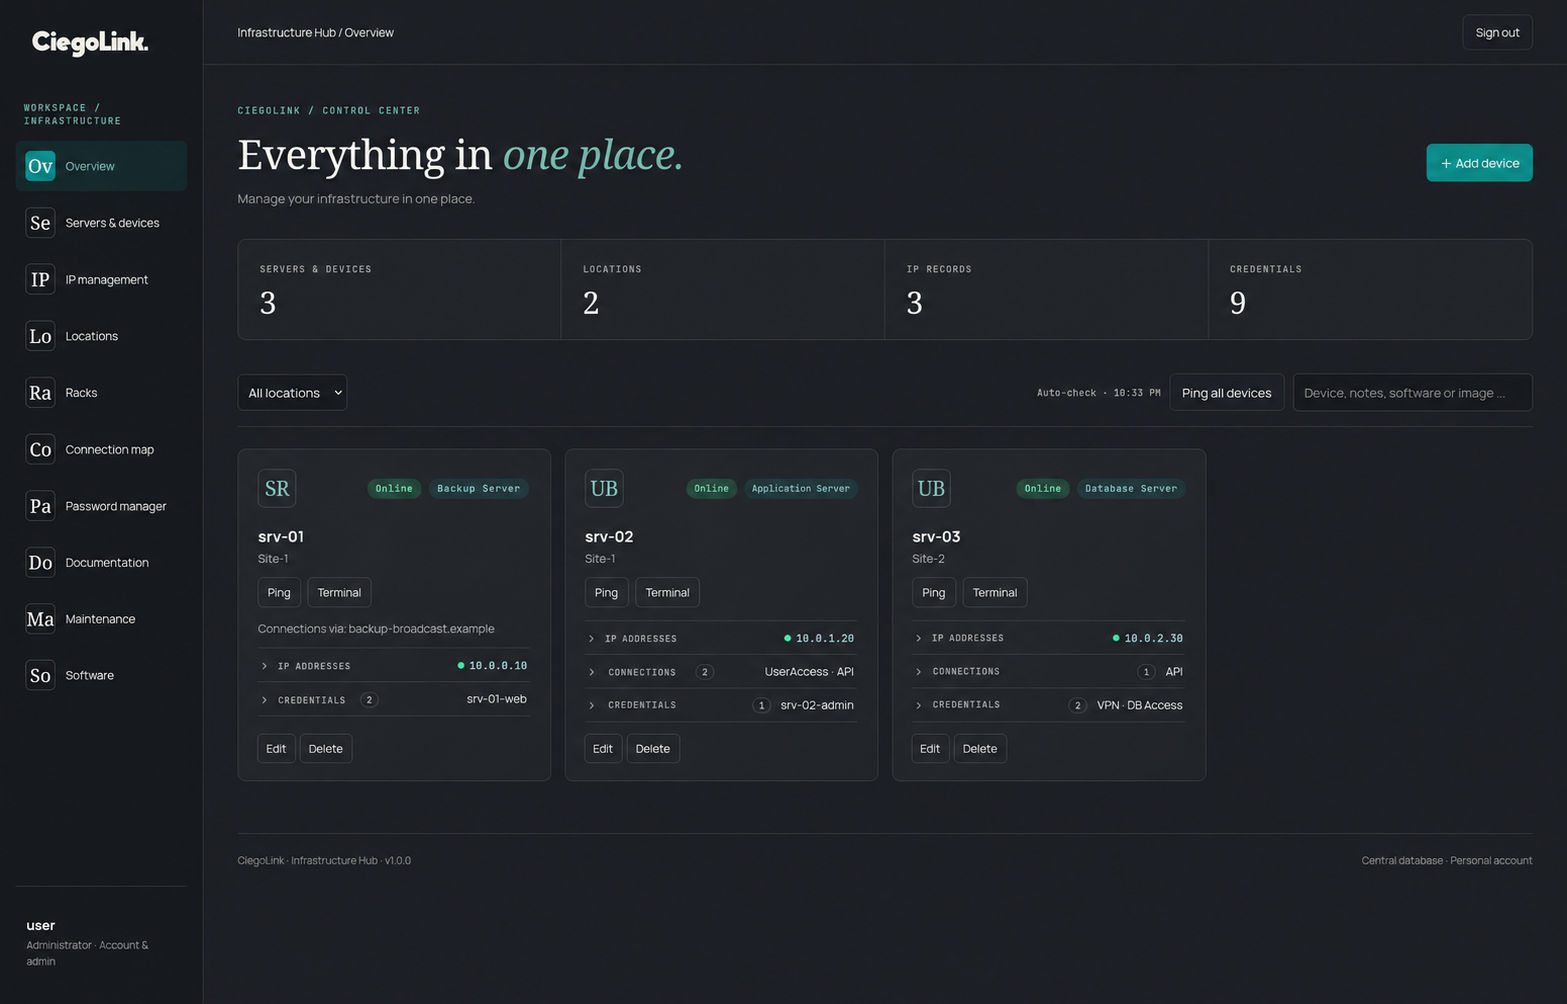Click the Do documentation sidebar icon
1567x1004 pixels.
40,562
